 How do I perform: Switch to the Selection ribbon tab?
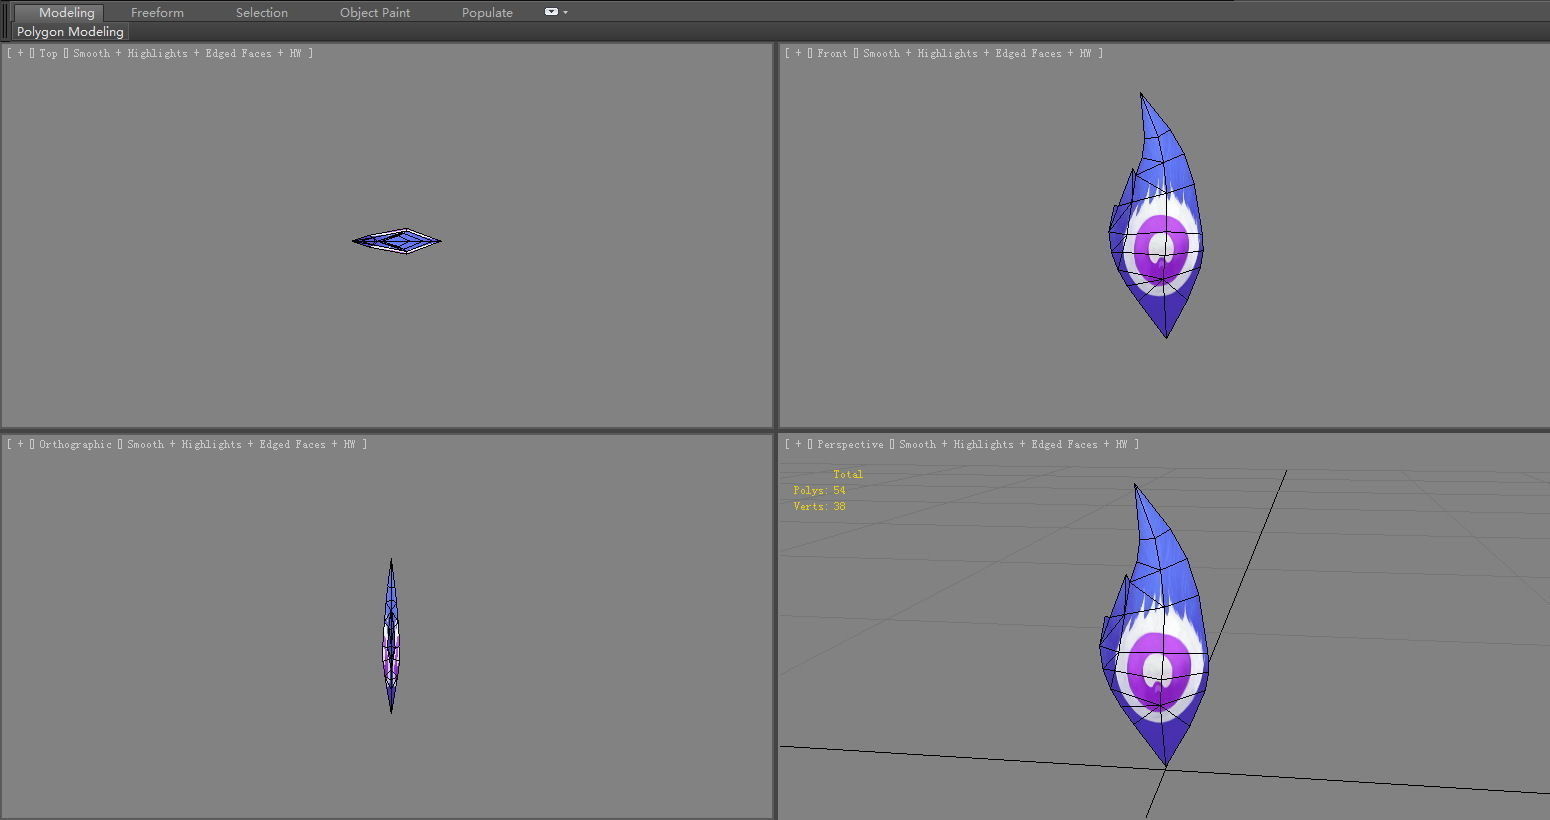[x=262, y=12]
